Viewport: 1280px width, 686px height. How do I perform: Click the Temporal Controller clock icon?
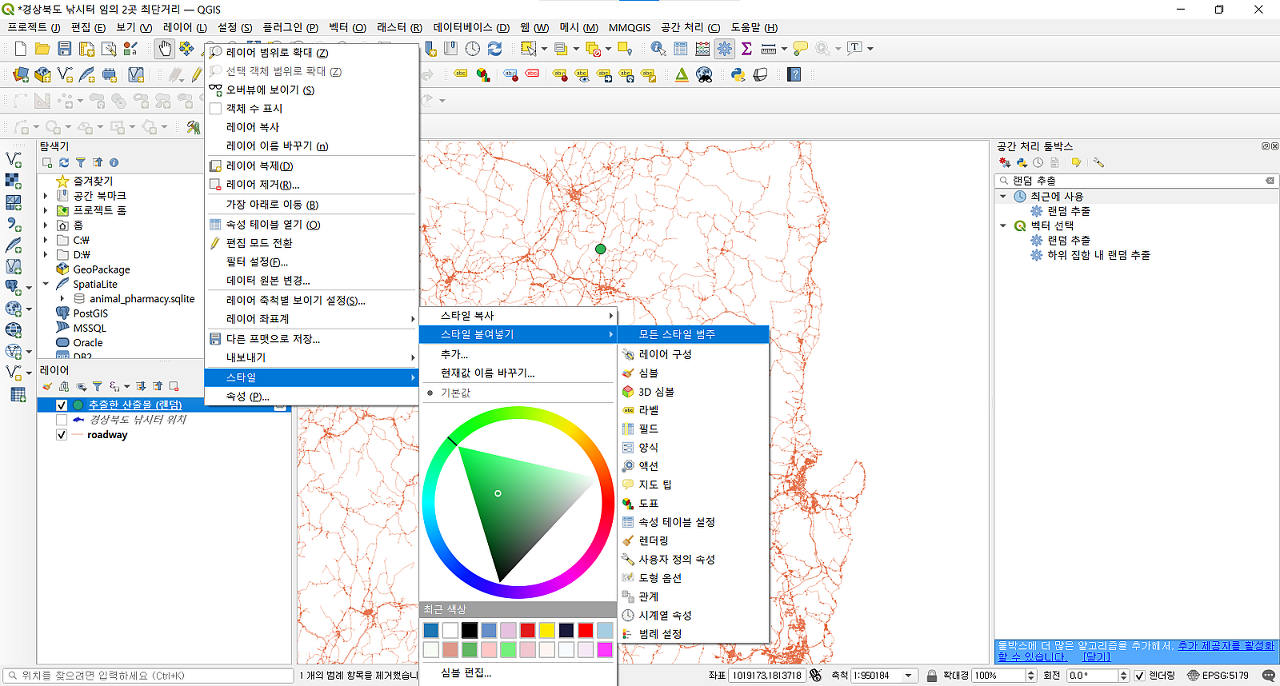[x=472, y=48]
